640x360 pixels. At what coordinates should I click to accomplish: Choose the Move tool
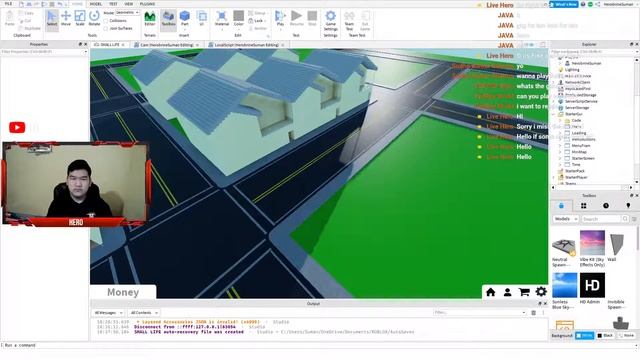[66, 19]
